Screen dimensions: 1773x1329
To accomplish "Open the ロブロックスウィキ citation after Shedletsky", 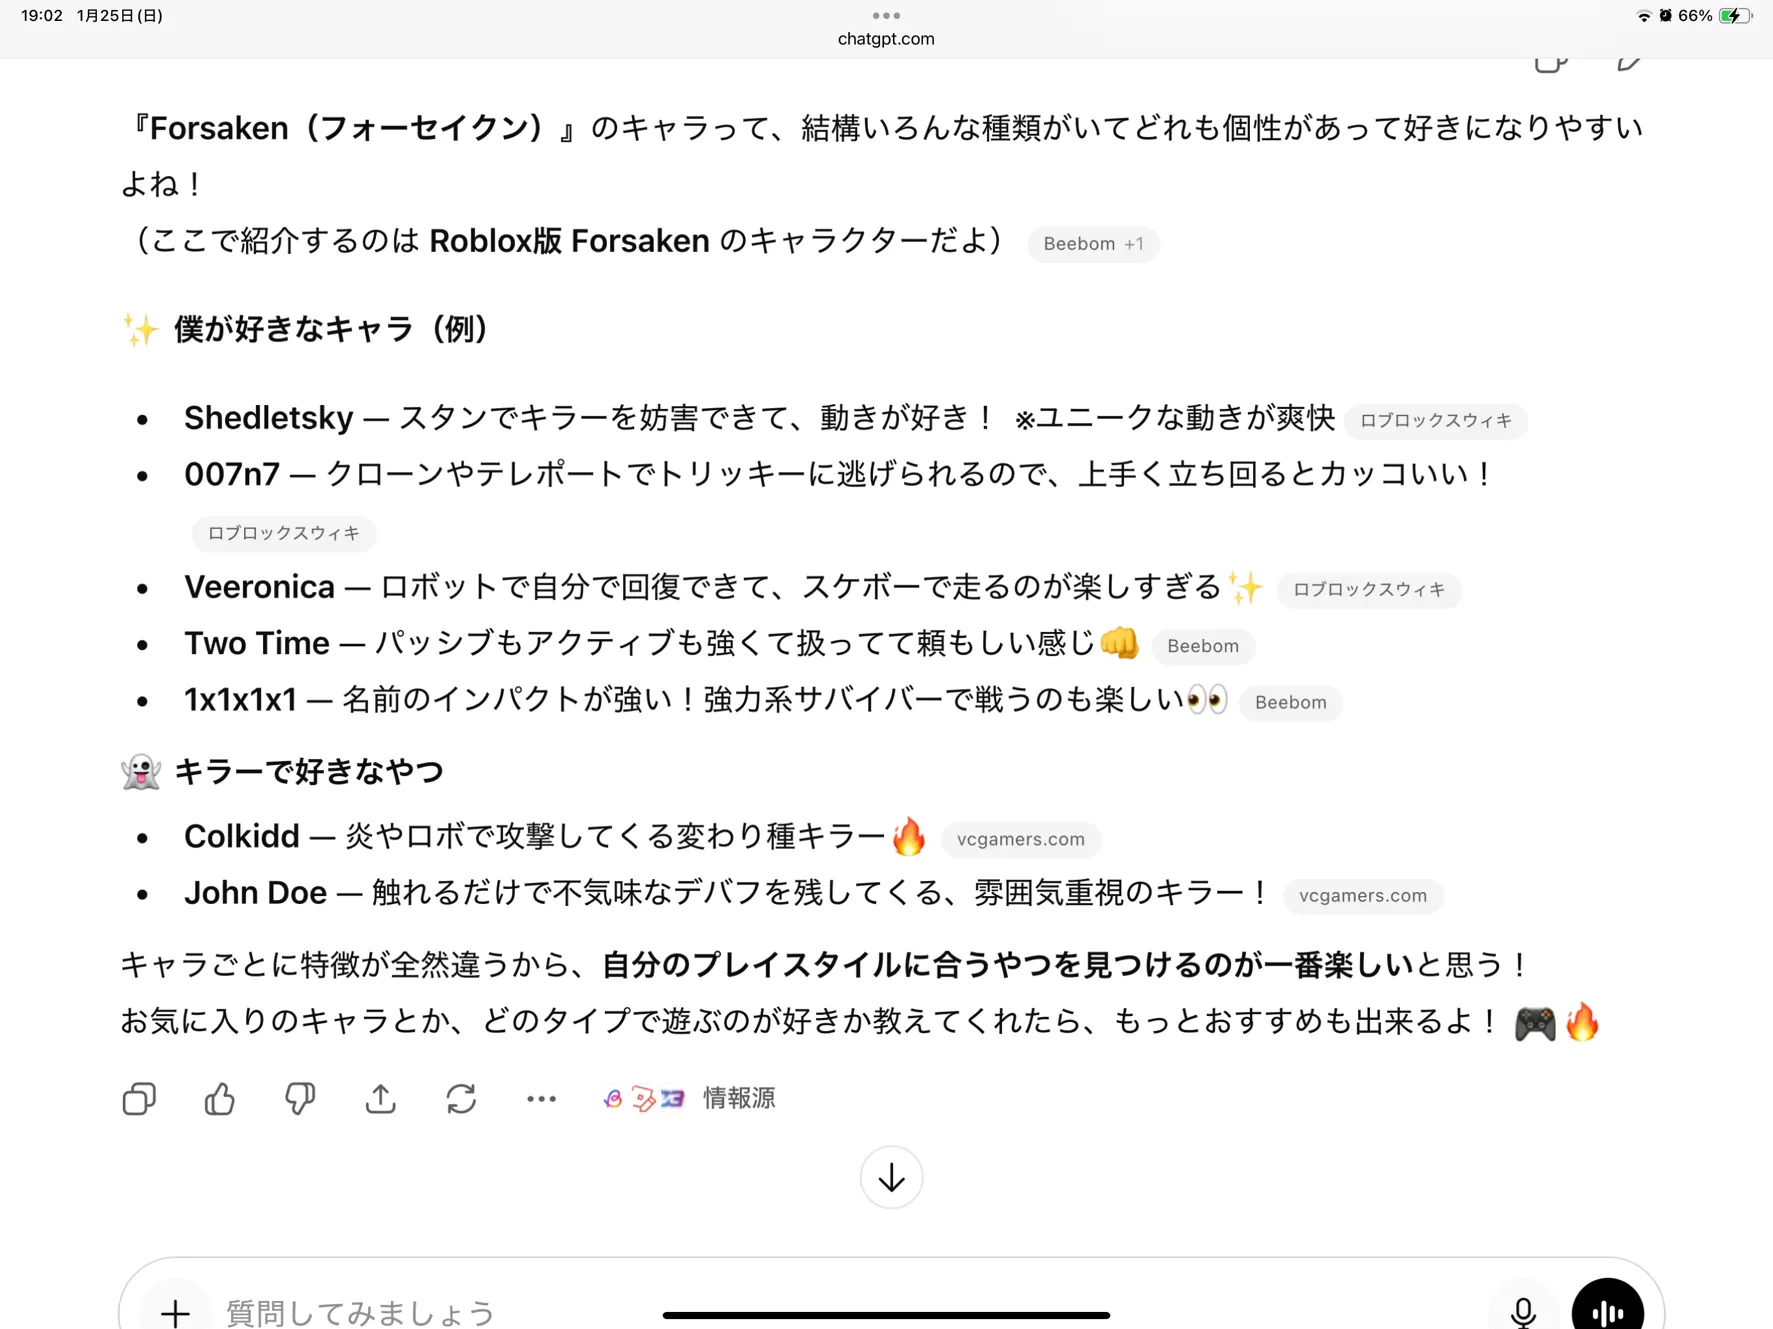I will pyautogui.click(x=1435, y=421).
